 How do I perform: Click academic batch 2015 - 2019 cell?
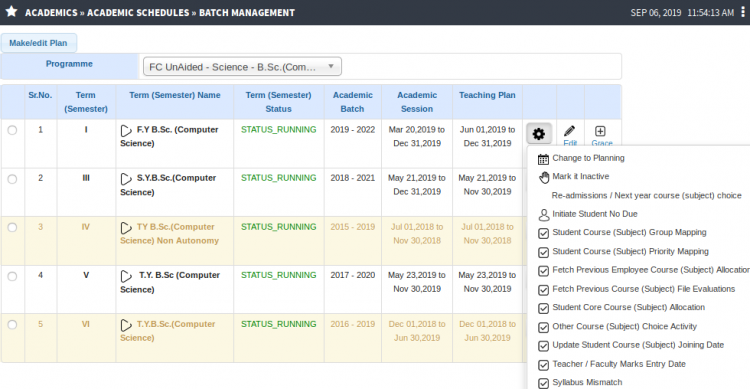353,227
